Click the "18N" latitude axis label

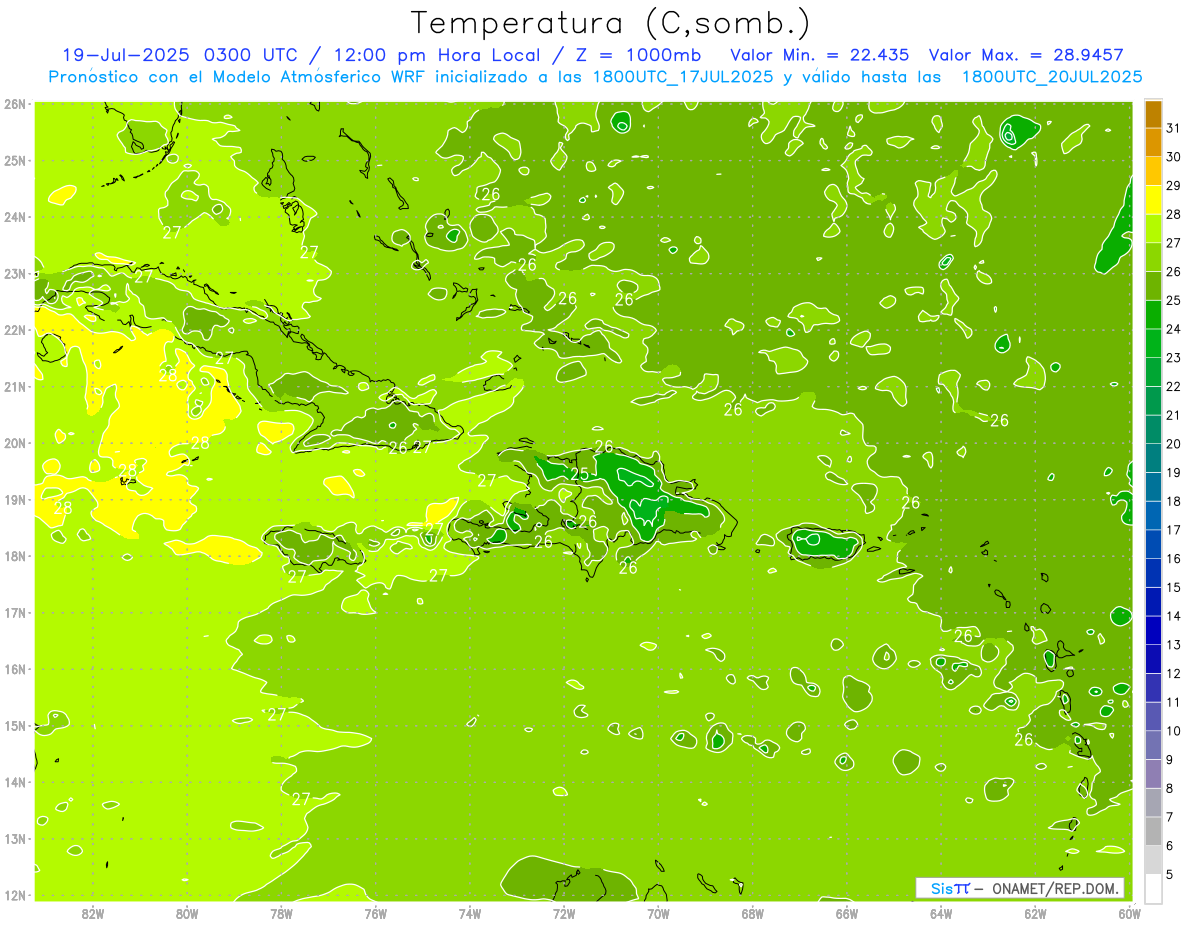14,556
